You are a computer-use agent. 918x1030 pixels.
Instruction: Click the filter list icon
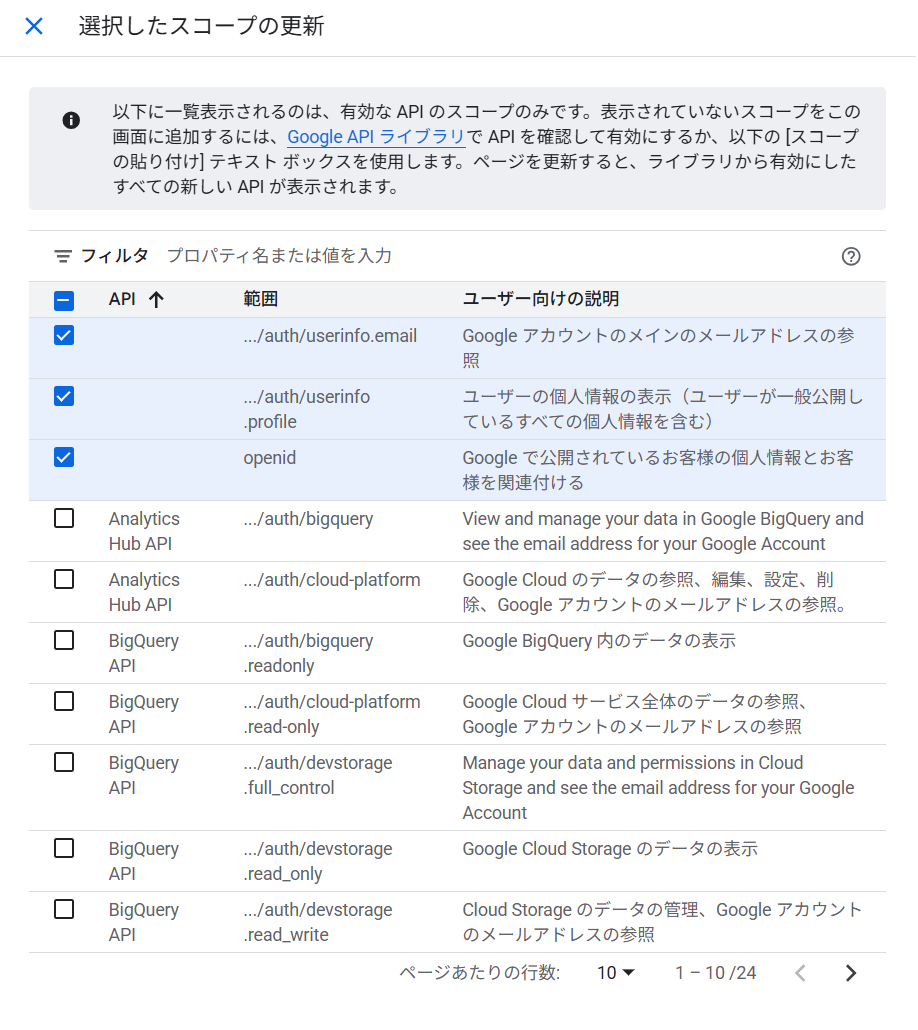63,256
